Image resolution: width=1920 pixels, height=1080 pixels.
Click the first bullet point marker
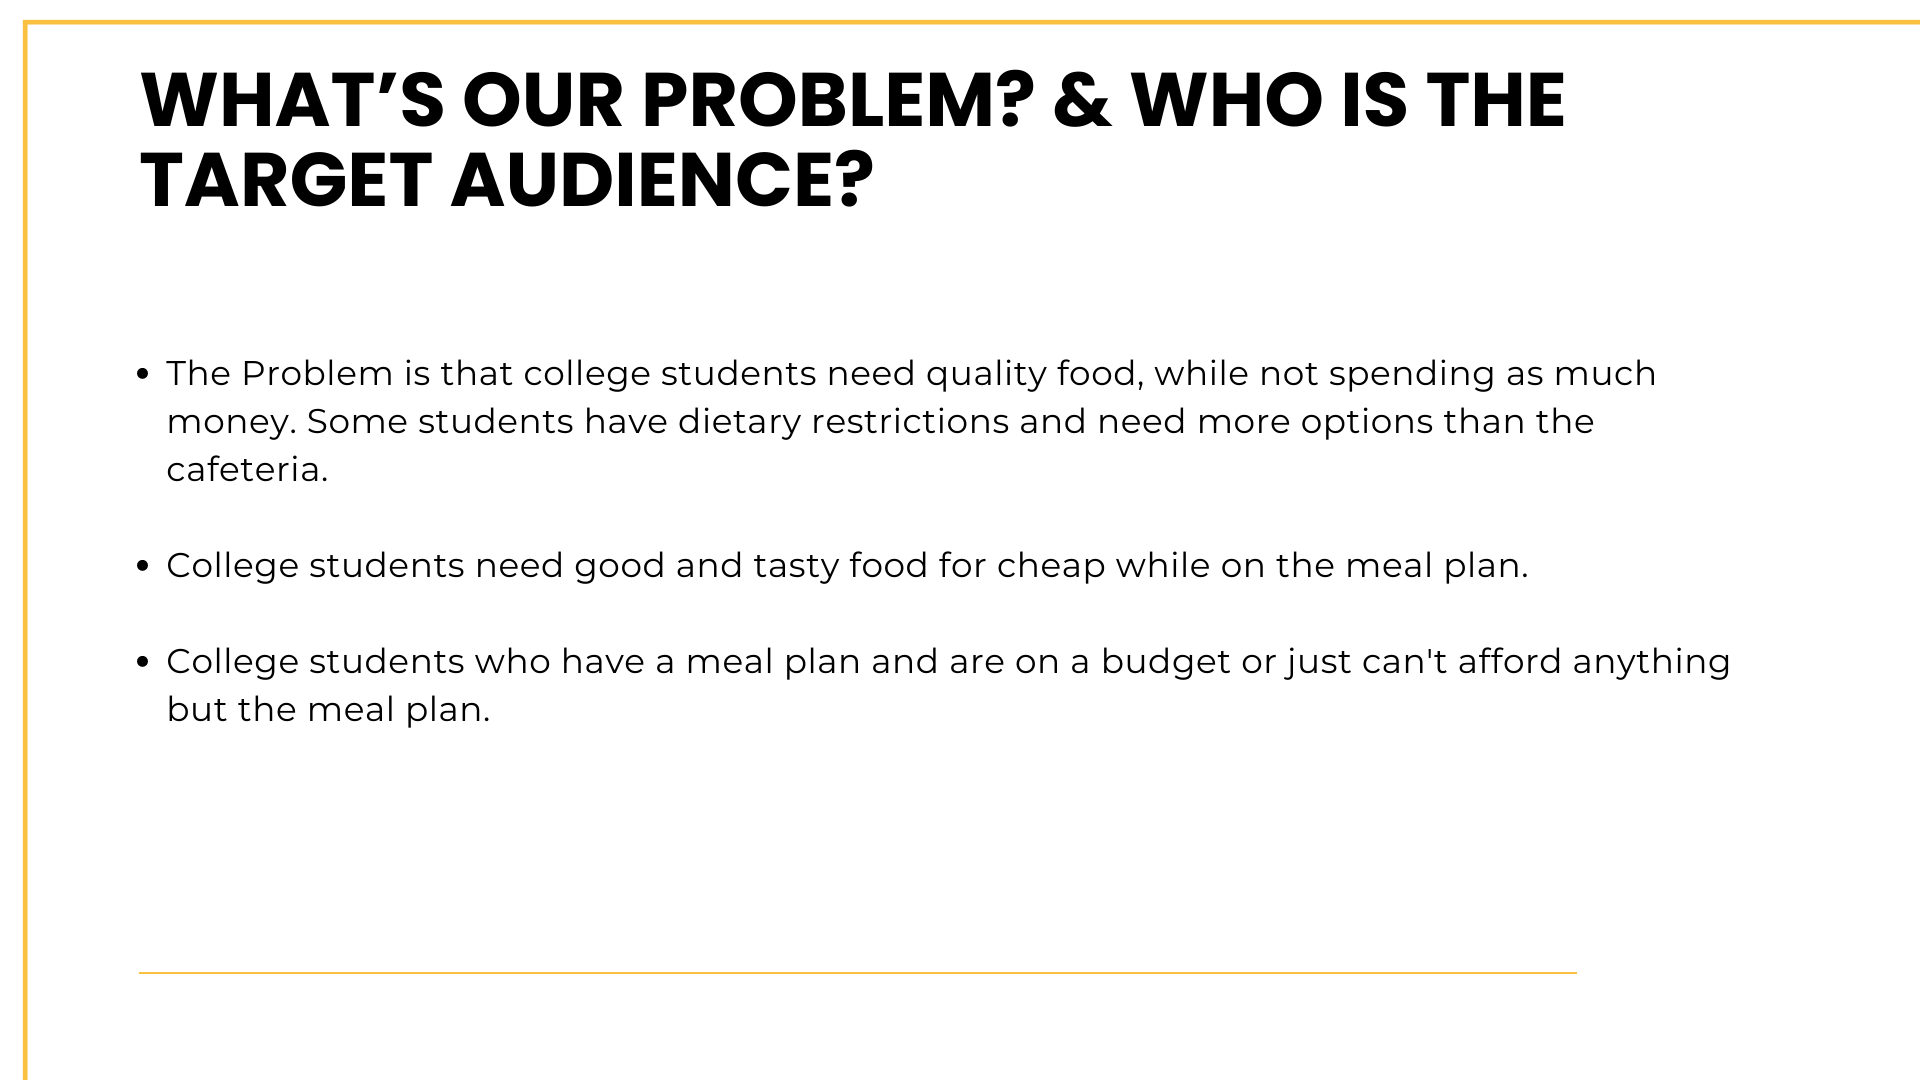click(x=143, y=375)
